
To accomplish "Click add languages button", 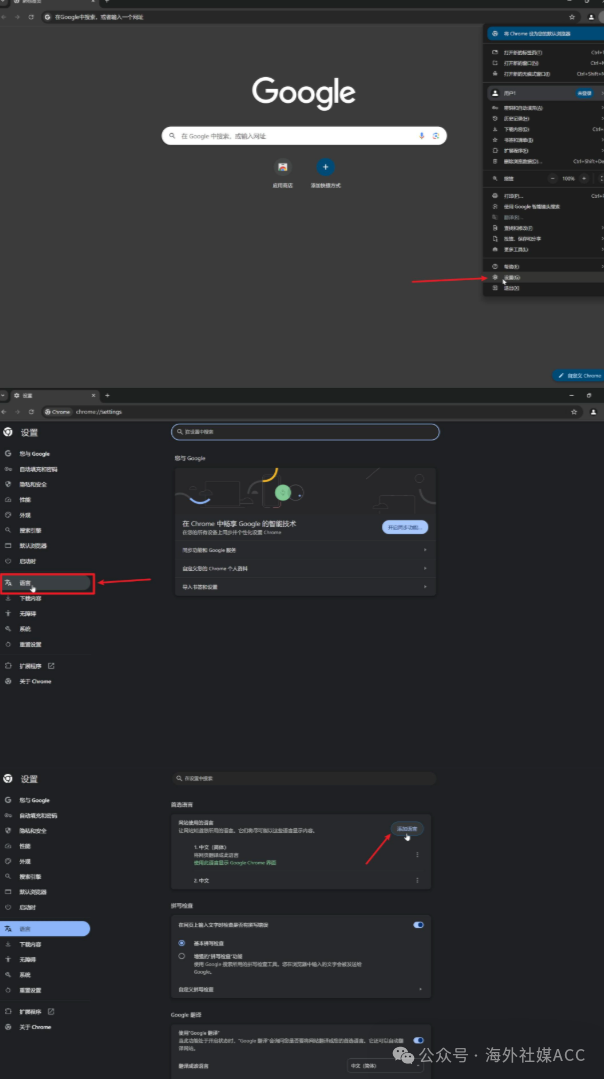I will coord(407,829).
